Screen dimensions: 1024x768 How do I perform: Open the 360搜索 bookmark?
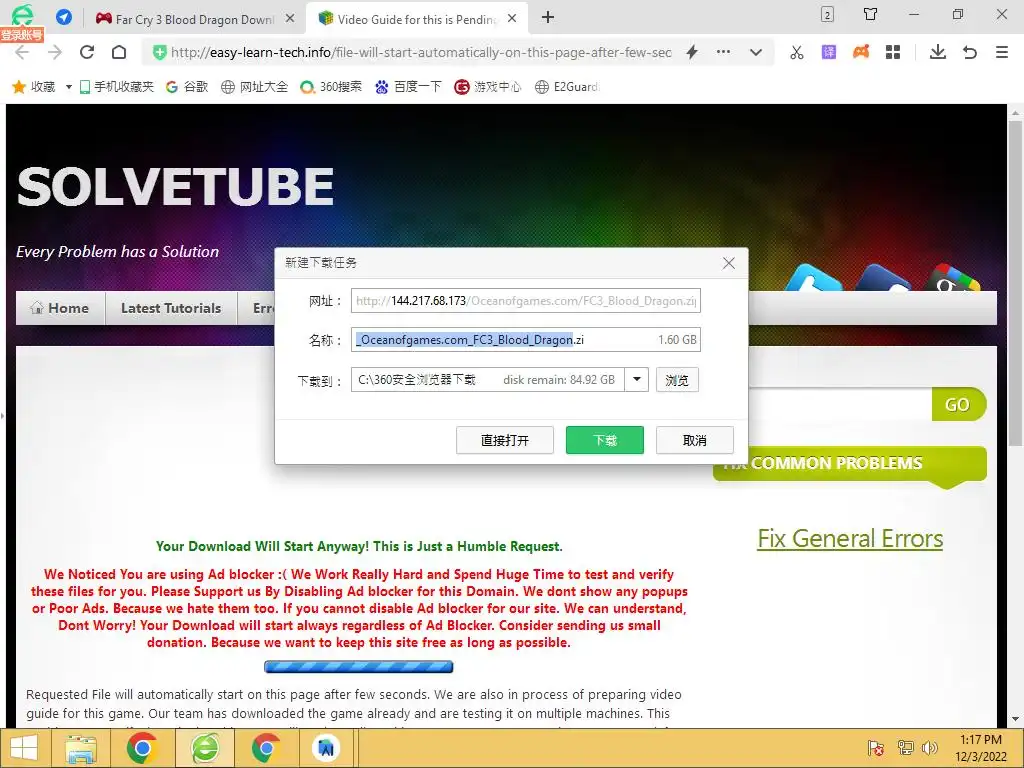(x=331, y=87)
